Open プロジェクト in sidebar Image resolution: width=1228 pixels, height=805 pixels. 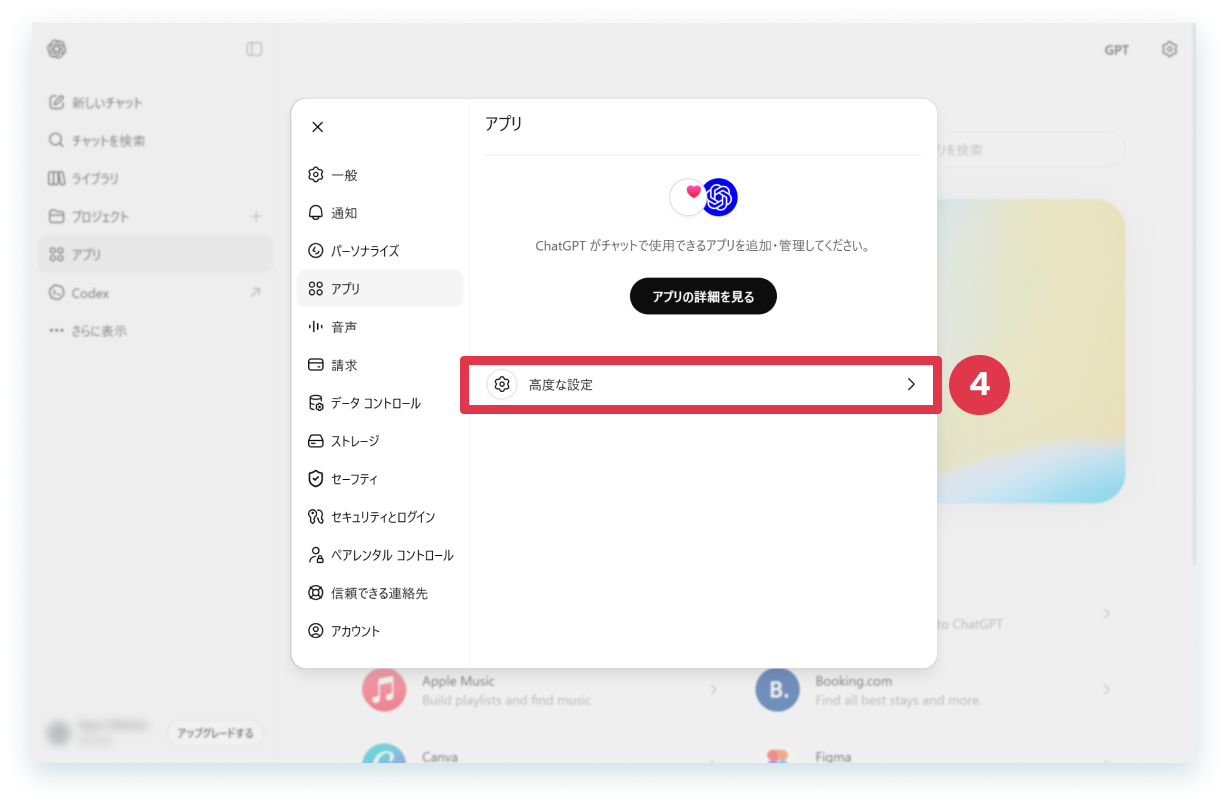click(155, 216)
